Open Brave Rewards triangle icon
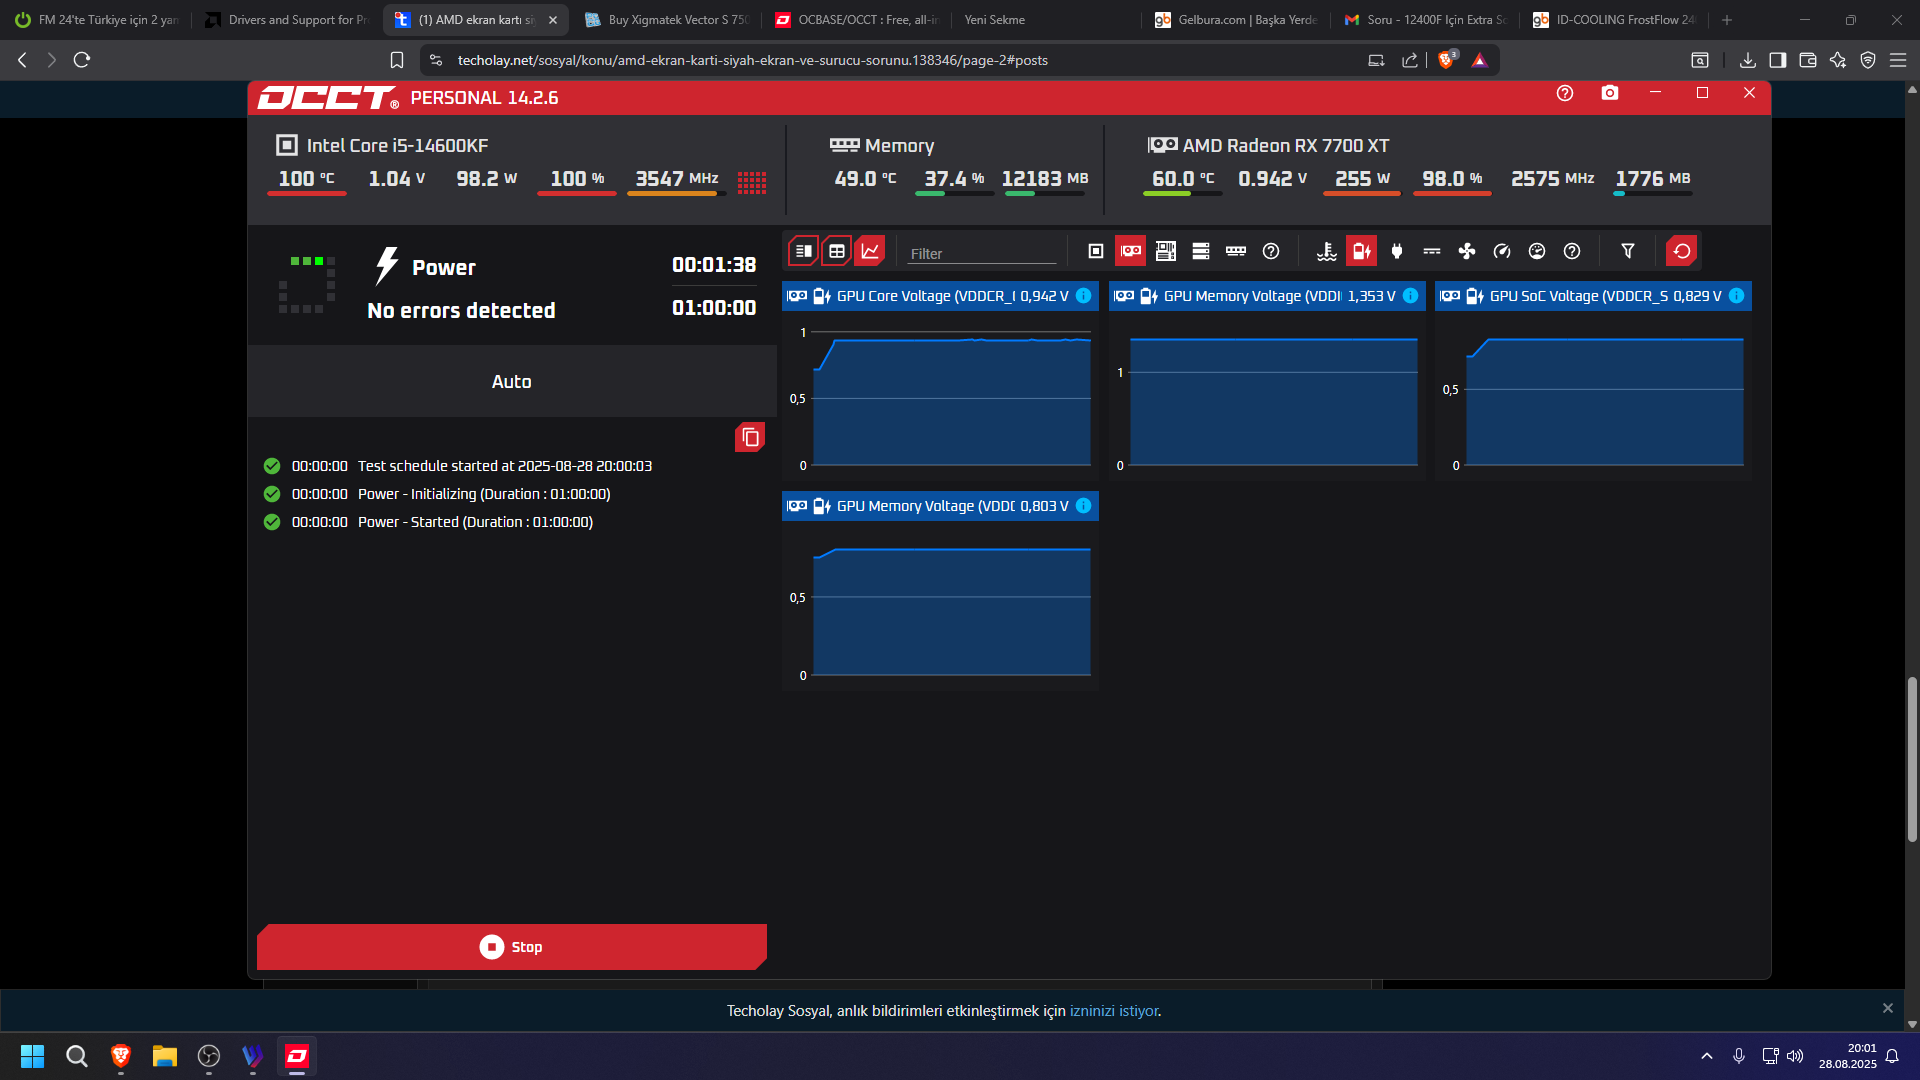Image resolution: width=1920 pixels, height=1080 pixels. (x=1480, y=60)
